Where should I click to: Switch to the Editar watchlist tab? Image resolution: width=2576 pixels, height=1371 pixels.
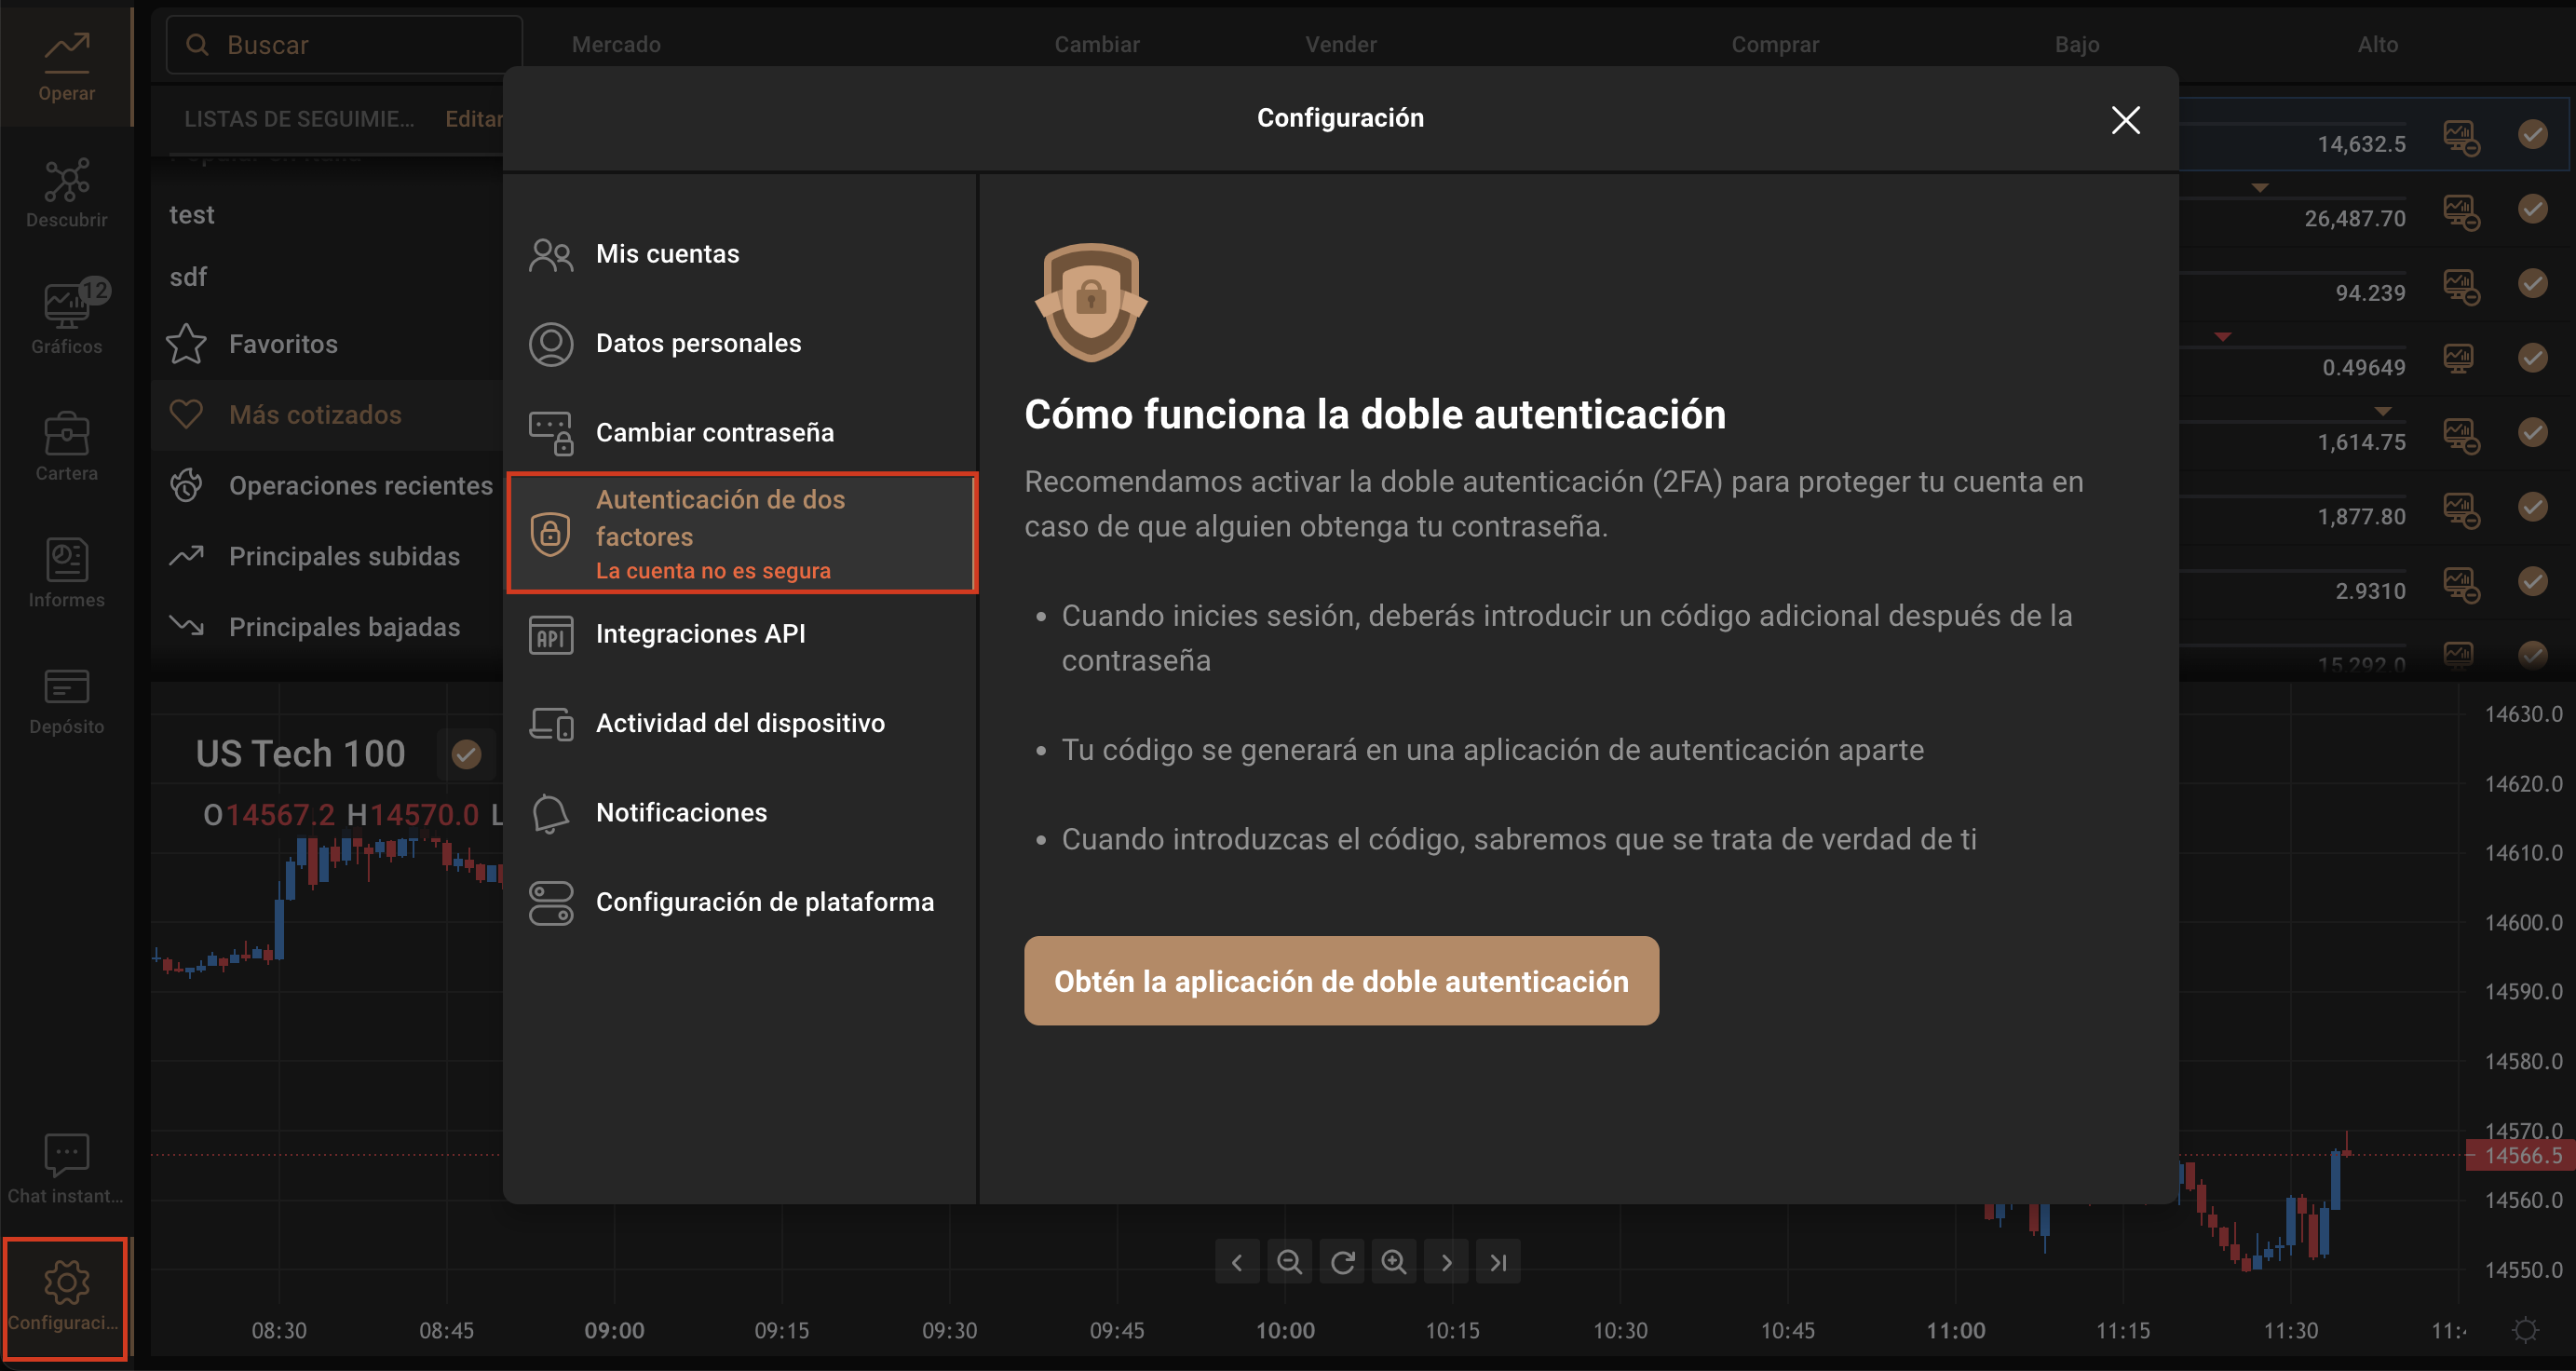coord(476,118)
